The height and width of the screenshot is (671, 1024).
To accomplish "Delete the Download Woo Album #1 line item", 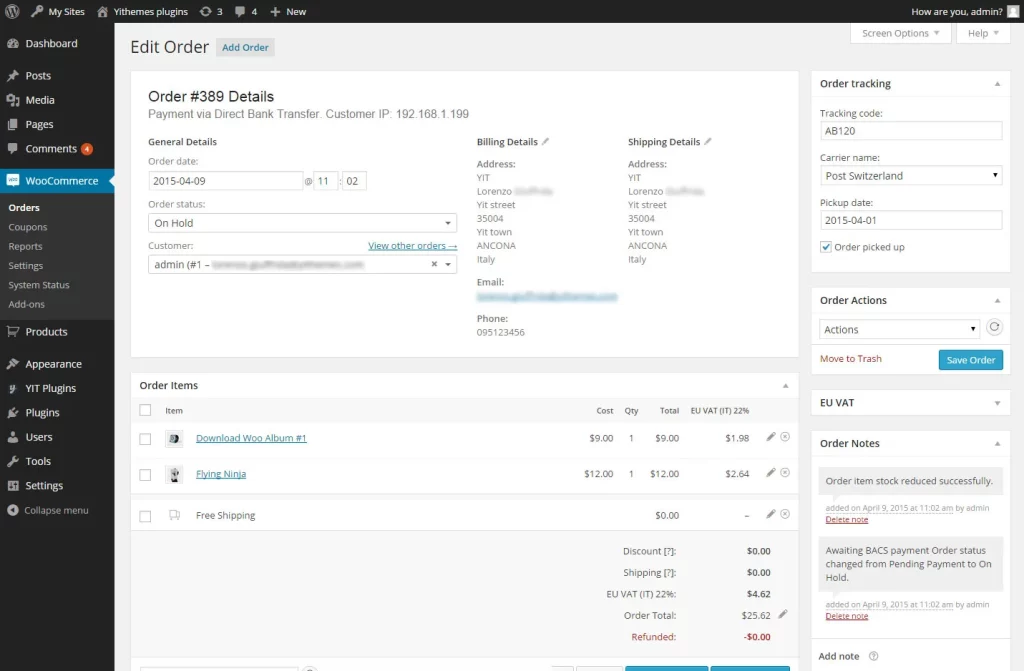I will coord(785,437).
